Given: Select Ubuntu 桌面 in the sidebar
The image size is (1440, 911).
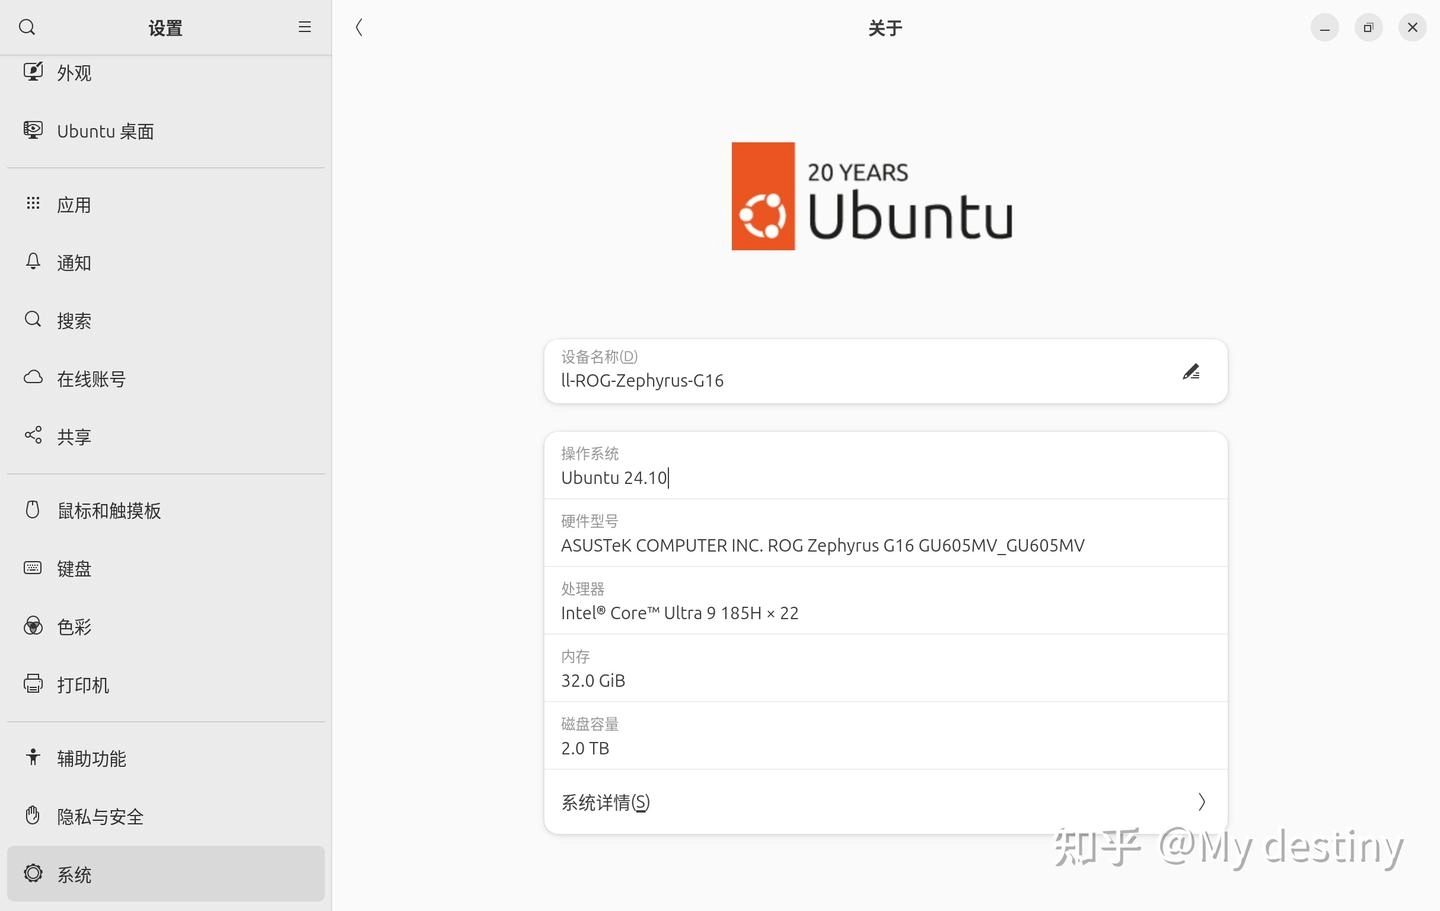Looking at the screenshot, I should coord(105,131).
